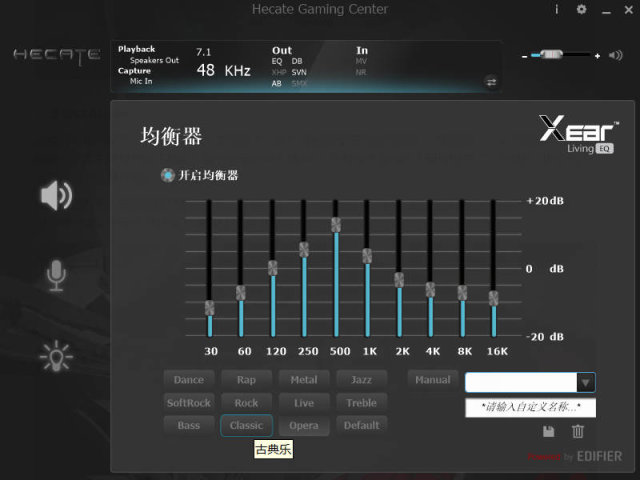Click the 16K band slider handle

coord(493,298)
